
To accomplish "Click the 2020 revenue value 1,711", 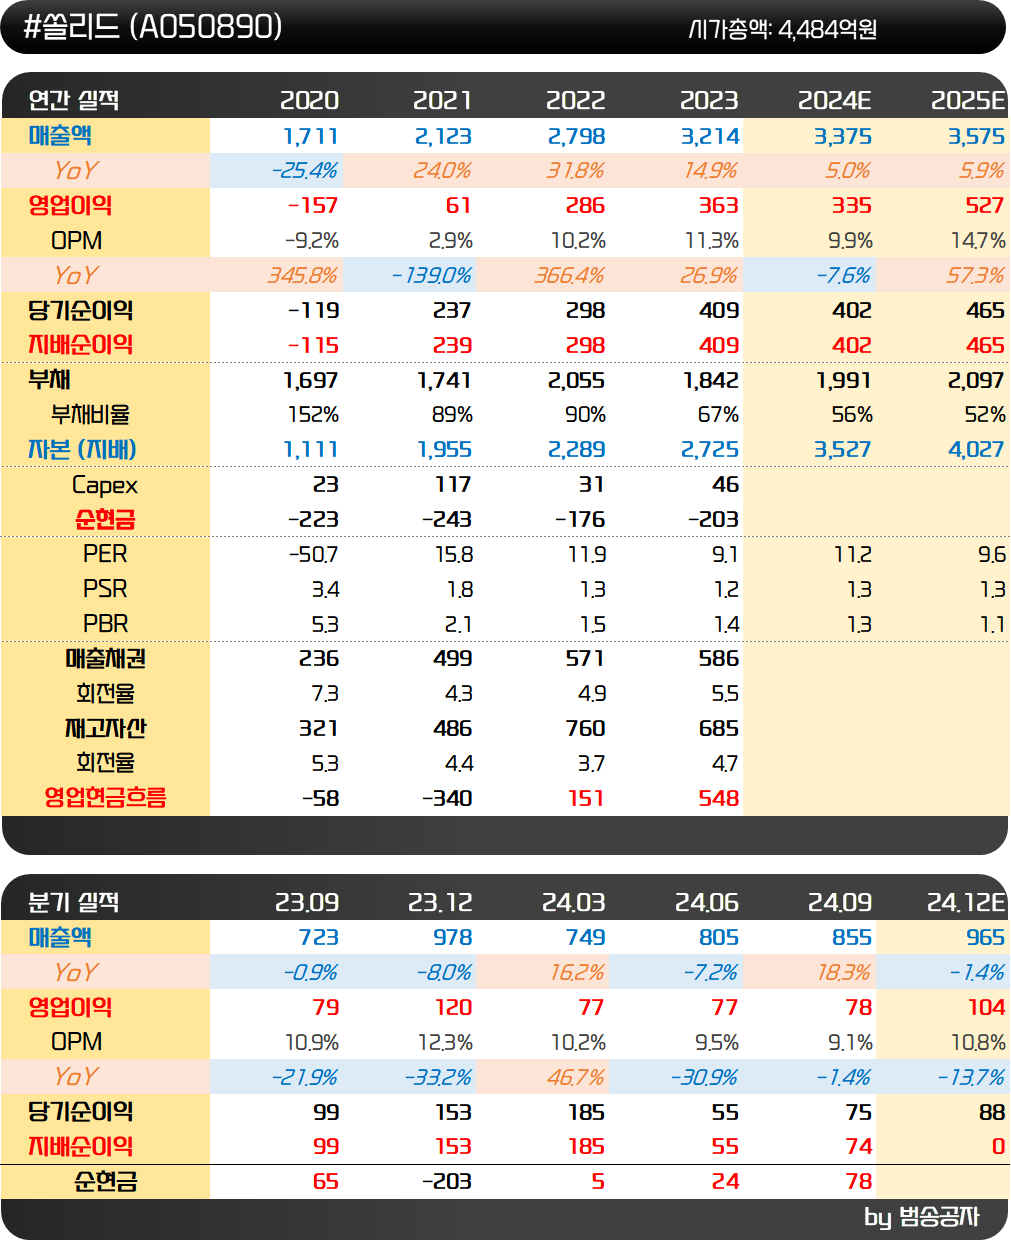I will 310,136.
